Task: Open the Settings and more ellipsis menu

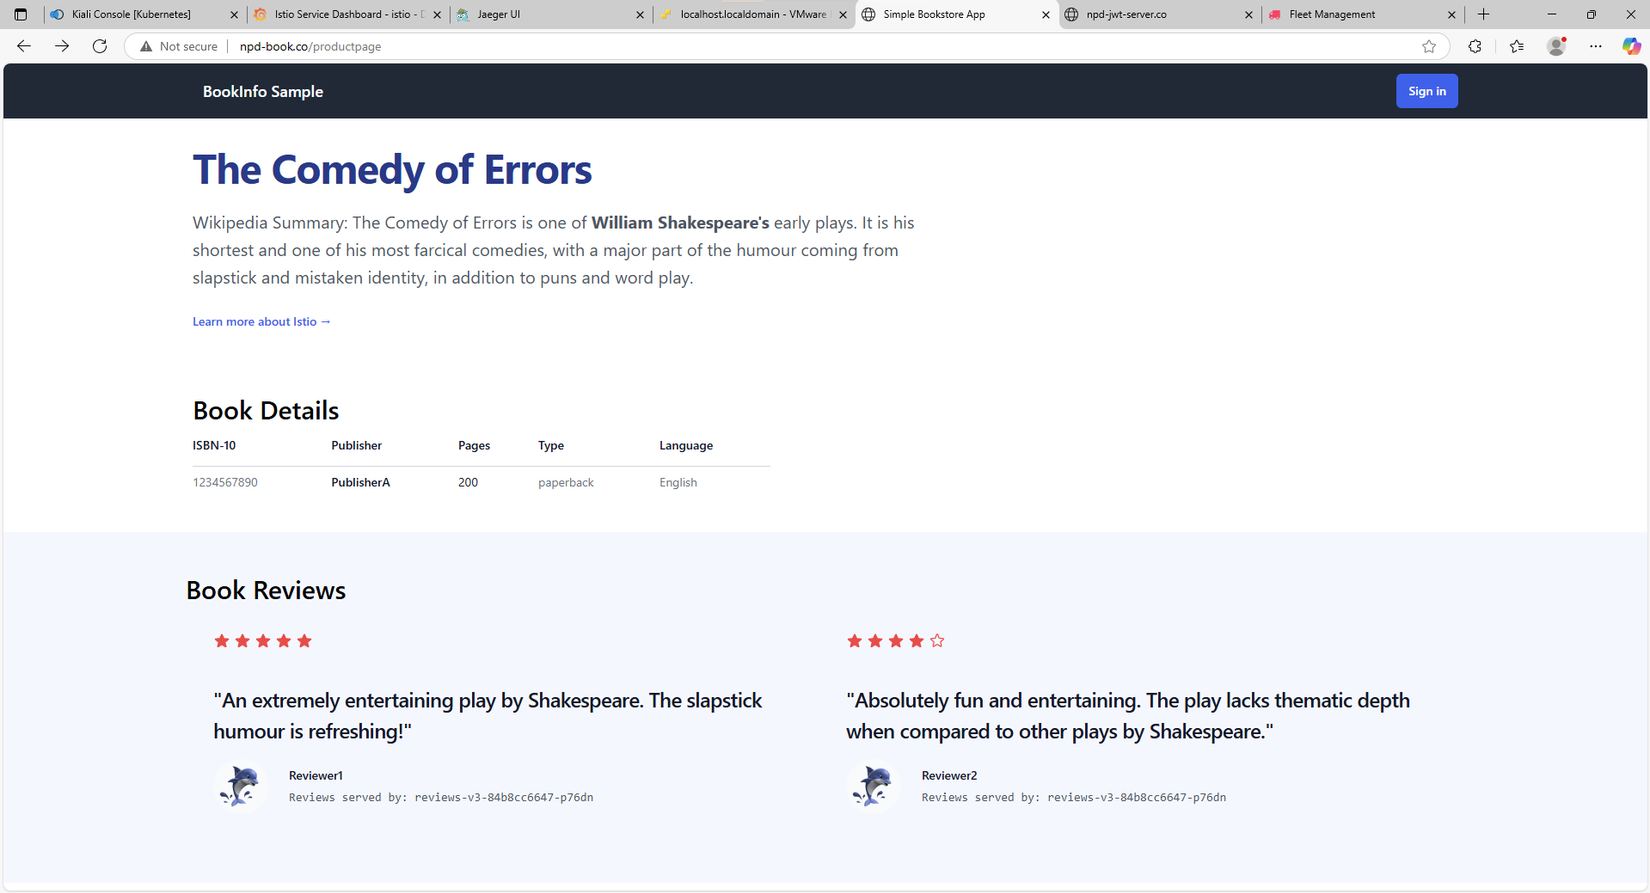Action: click(1596, 46)
